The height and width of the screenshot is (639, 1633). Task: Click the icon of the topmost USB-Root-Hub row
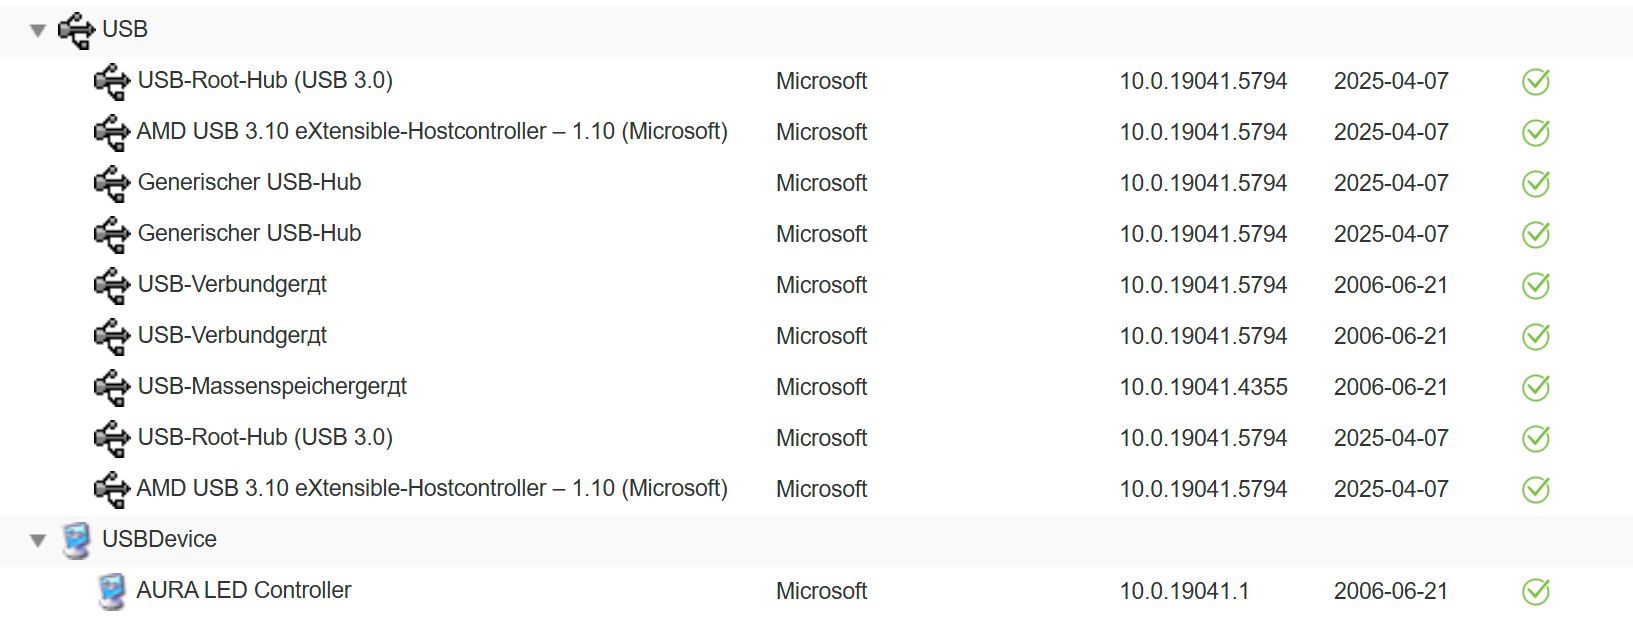point(111,81)
